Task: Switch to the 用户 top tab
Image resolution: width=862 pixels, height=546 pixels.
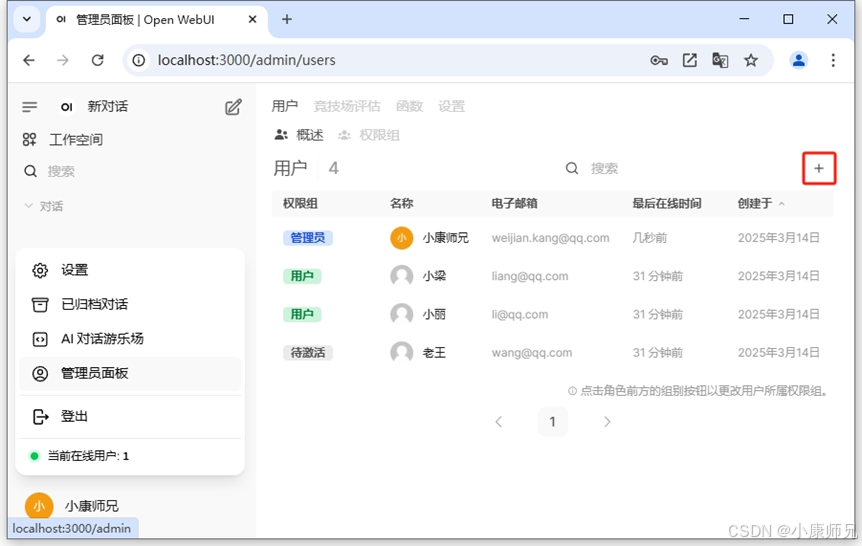Action: (x=285, y=106)
